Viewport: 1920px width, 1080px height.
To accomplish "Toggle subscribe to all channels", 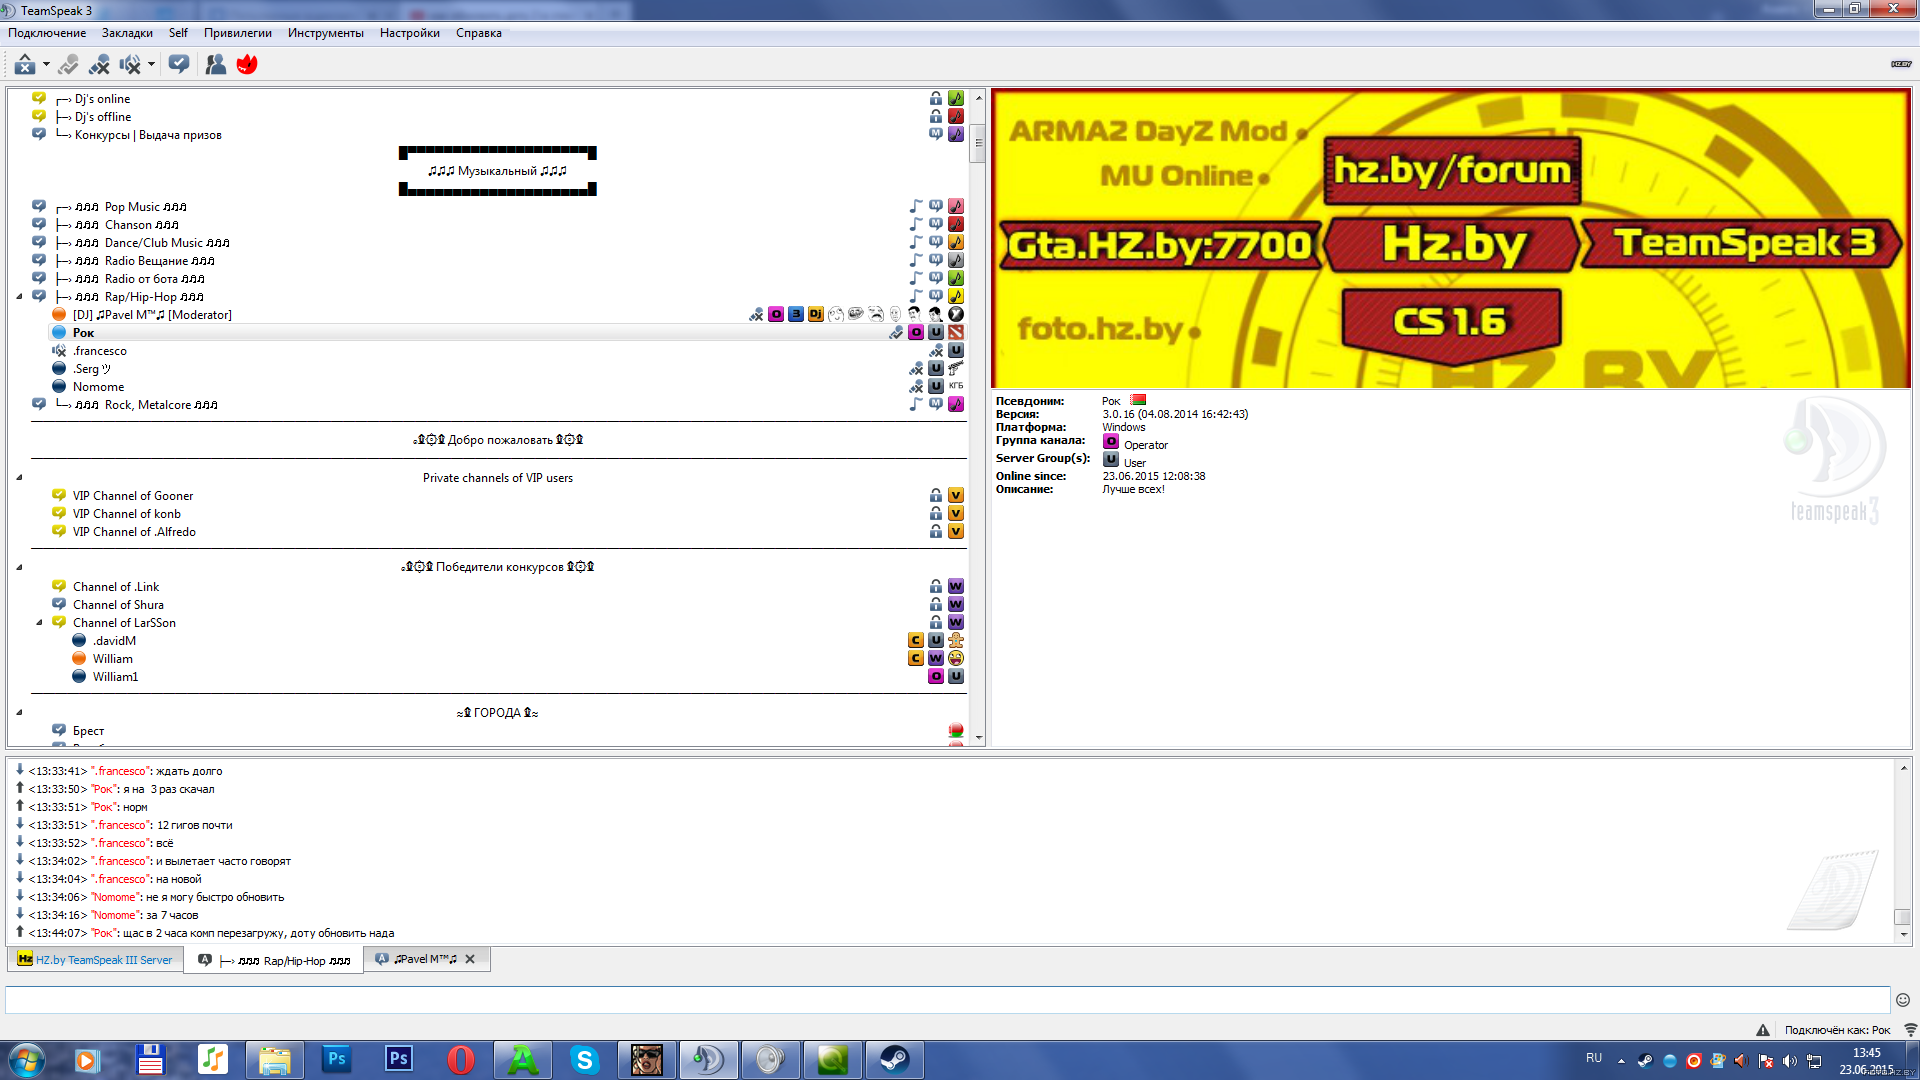I will coord(179,65).
